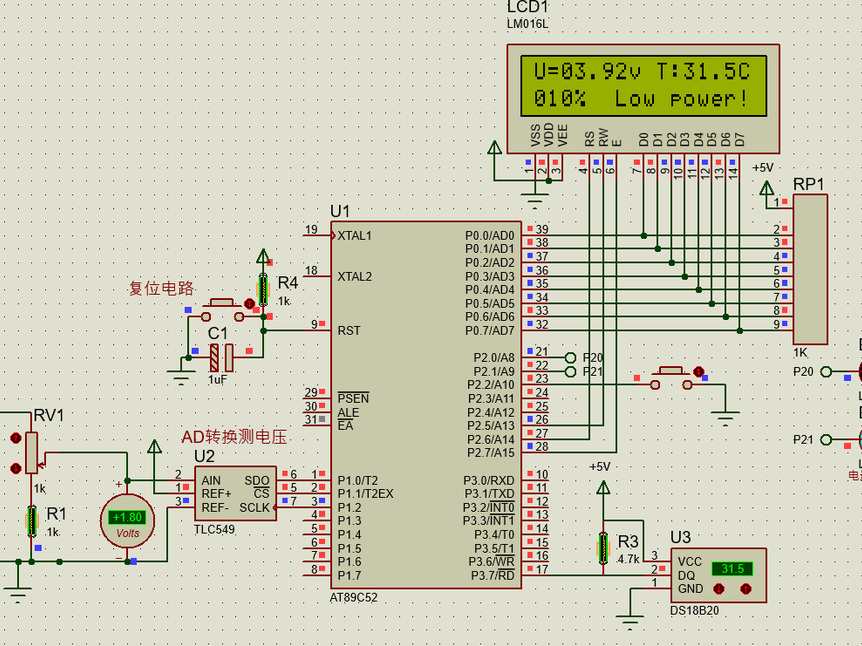Click the left red temperature button on DS18B20
This screenshot has width=862, height=646.
[719, 589]
